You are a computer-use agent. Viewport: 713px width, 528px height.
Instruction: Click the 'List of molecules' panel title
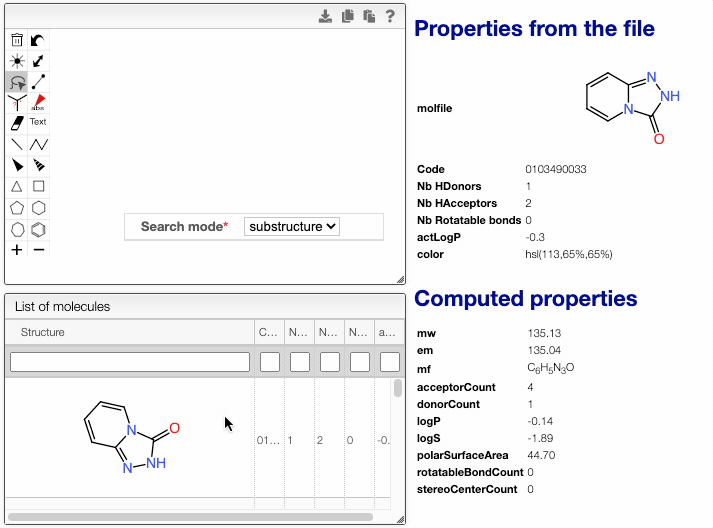(62, 307)
